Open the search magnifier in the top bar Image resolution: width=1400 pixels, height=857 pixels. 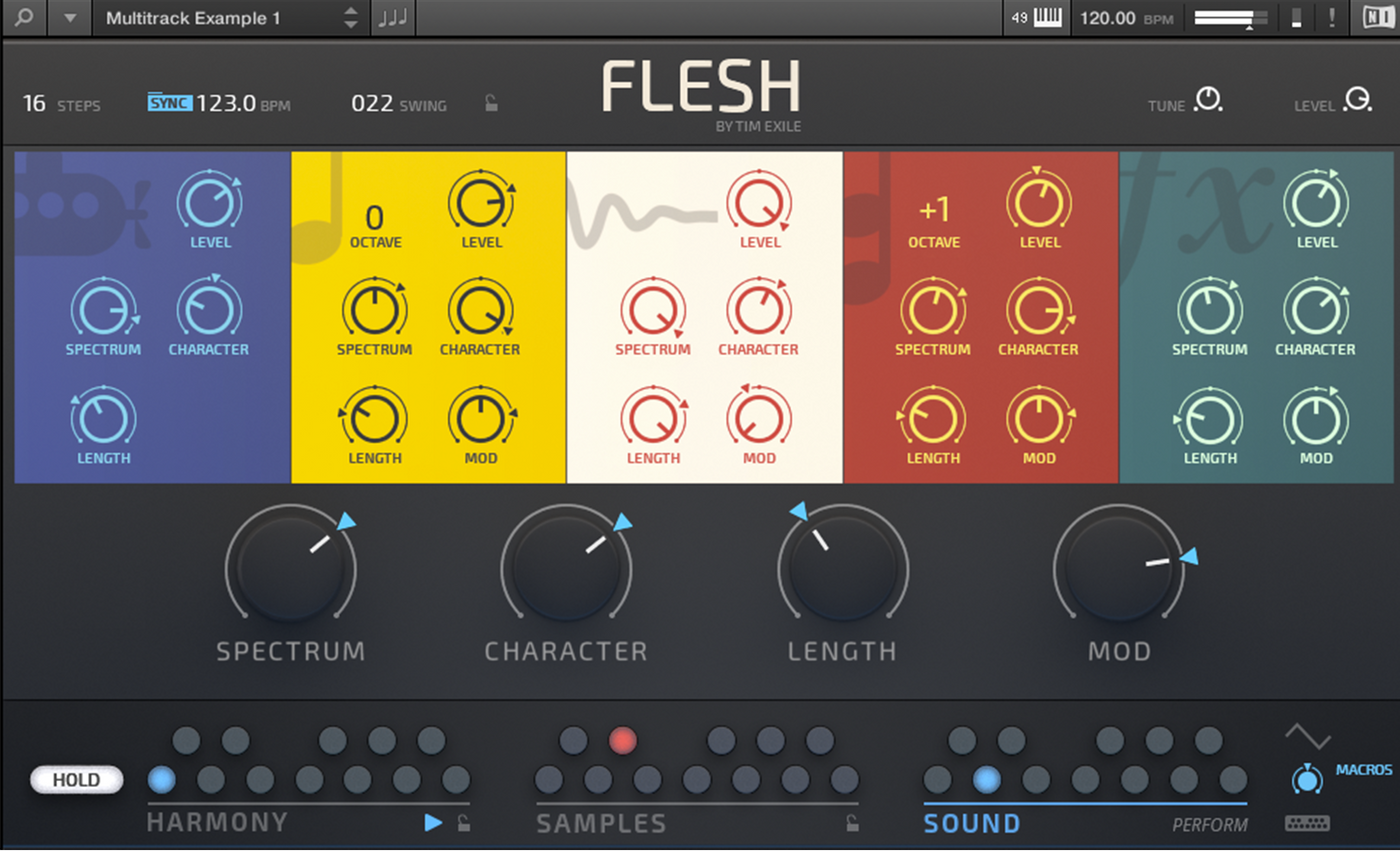(24, 18)
